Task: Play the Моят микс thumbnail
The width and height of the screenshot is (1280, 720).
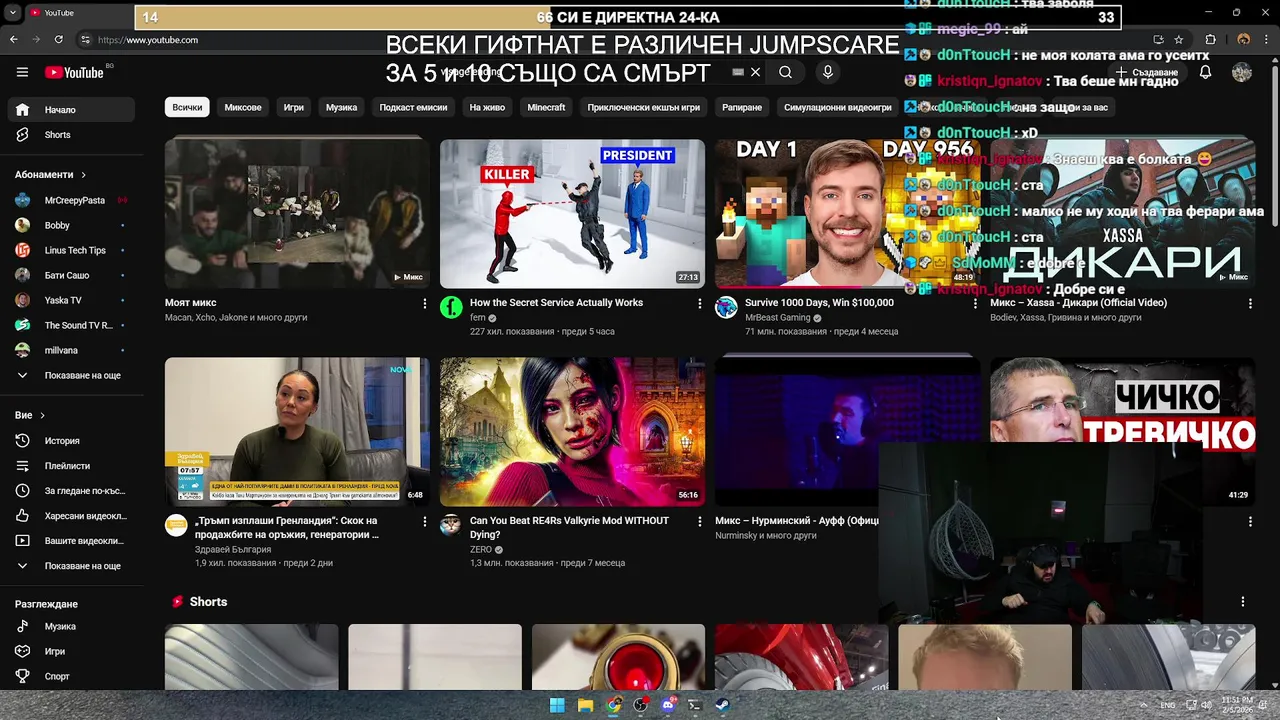Action: tap(297, 213)
